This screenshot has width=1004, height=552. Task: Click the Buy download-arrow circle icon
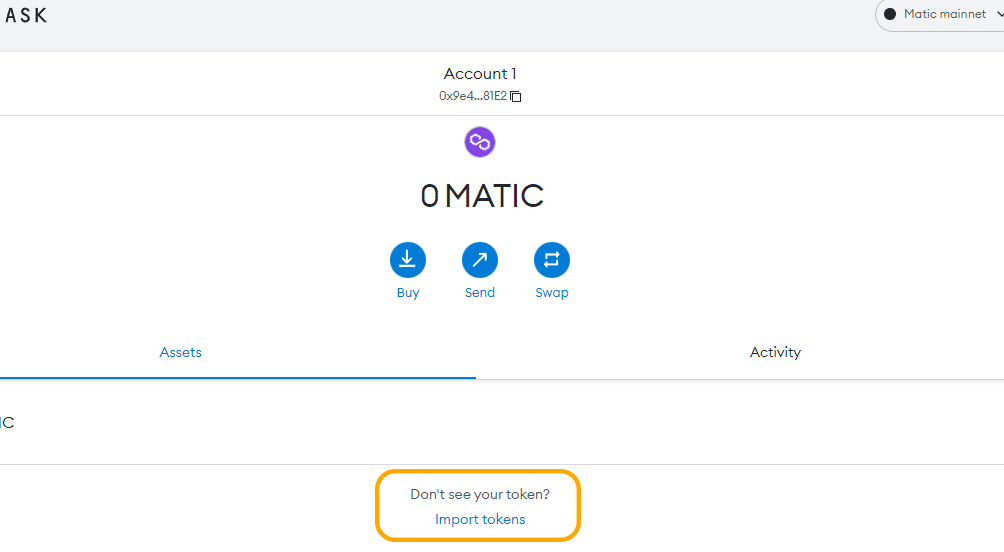tap(408, 260)
